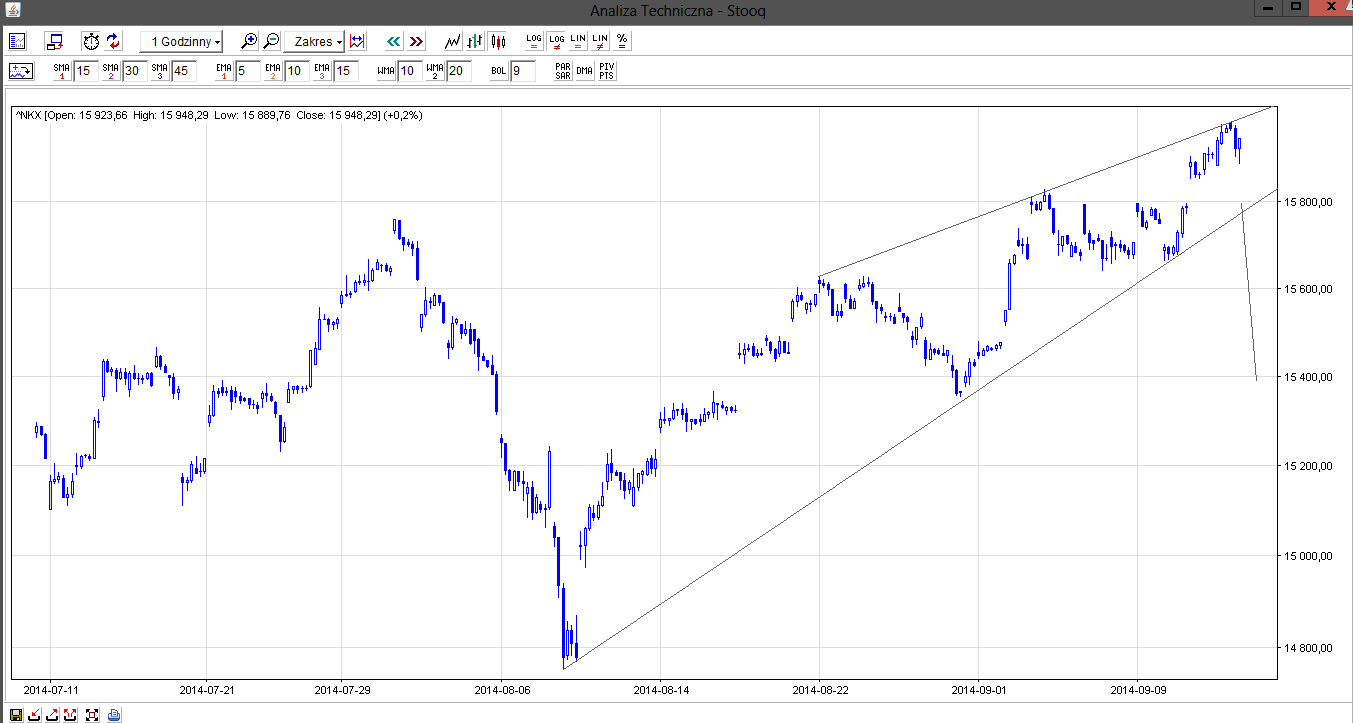Toggle the percent scale button
The height and width of the screenshot is (723, 1353).
pos(622,41)
